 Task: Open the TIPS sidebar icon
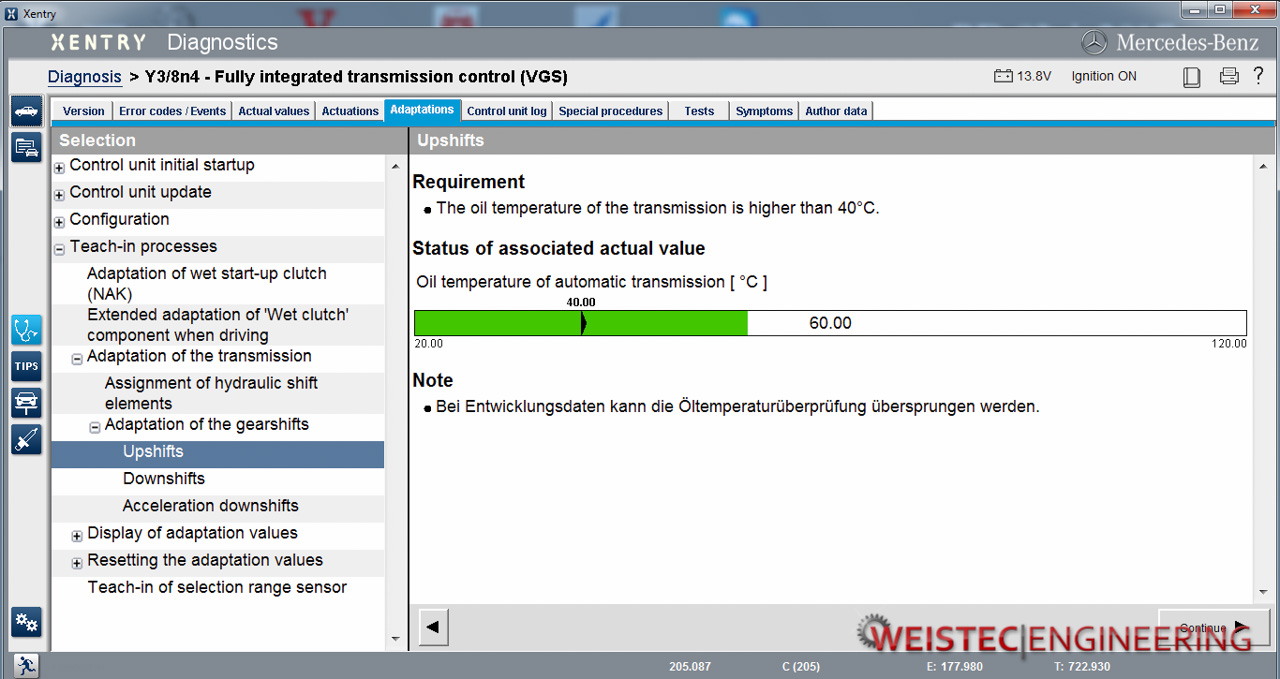[x=26, y=366]
